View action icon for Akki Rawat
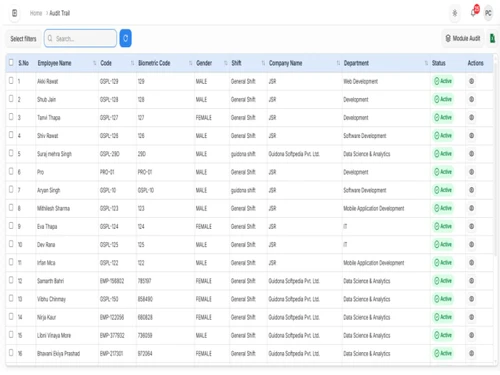500x375 pixels. [471, 81]
